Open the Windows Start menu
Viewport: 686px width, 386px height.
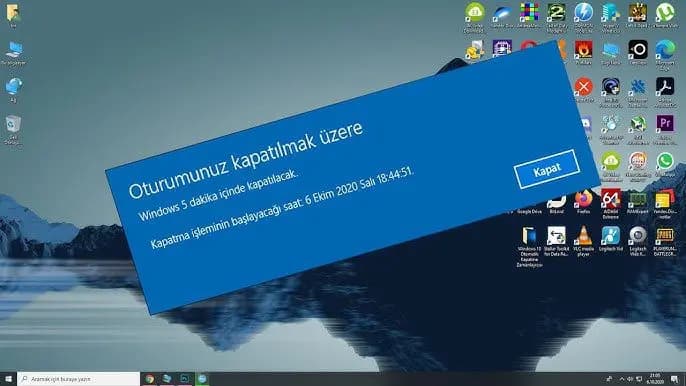(8, 379)
